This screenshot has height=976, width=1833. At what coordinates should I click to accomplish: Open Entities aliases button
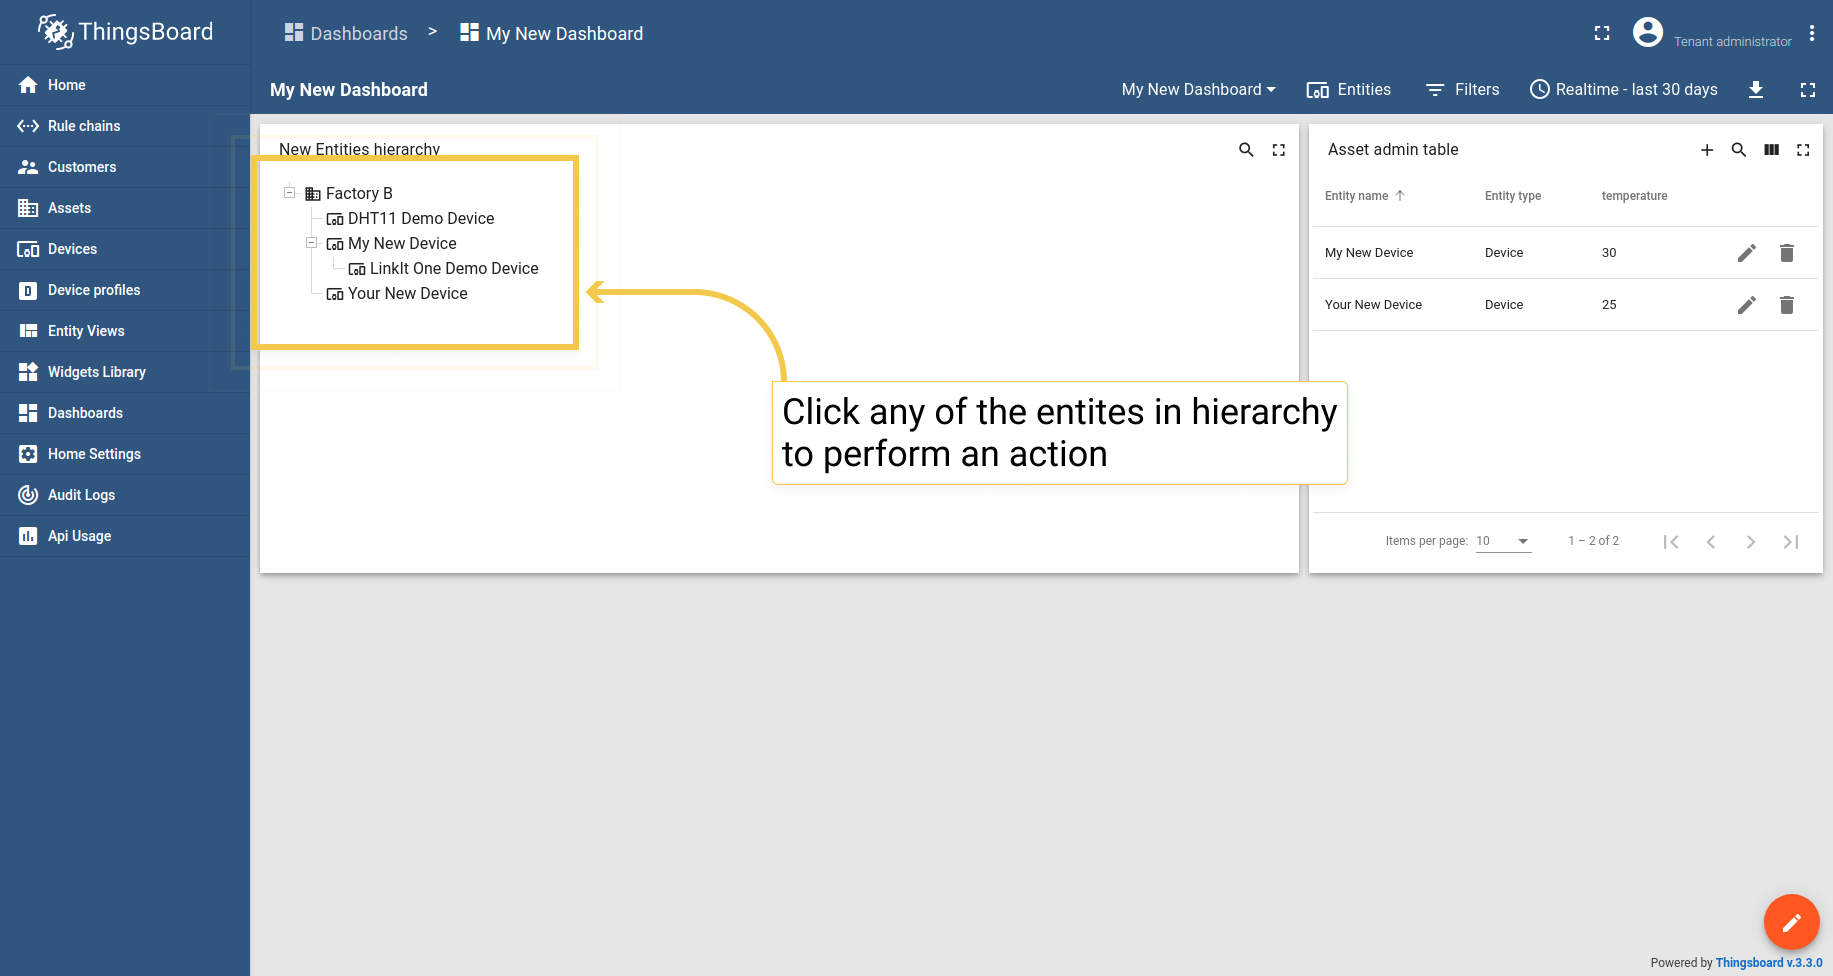(x=1348, y=90)
